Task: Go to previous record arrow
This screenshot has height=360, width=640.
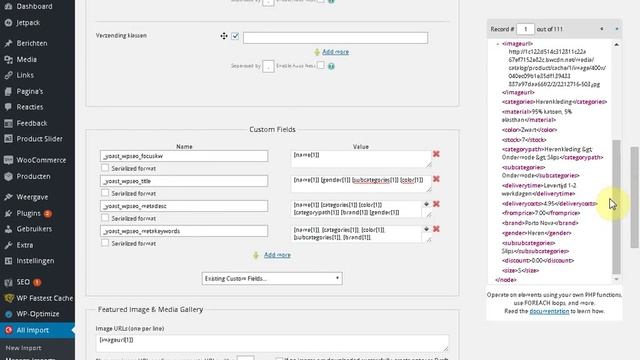Action: point(602,29)
